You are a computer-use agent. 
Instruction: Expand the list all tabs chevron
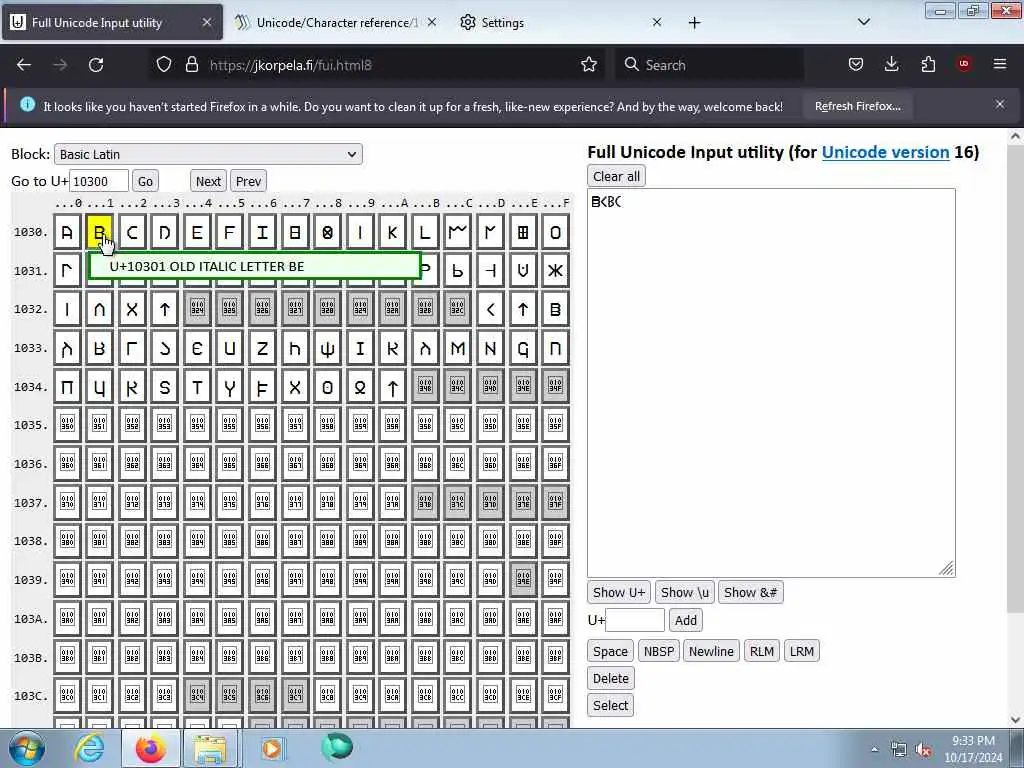click(864, 22)
